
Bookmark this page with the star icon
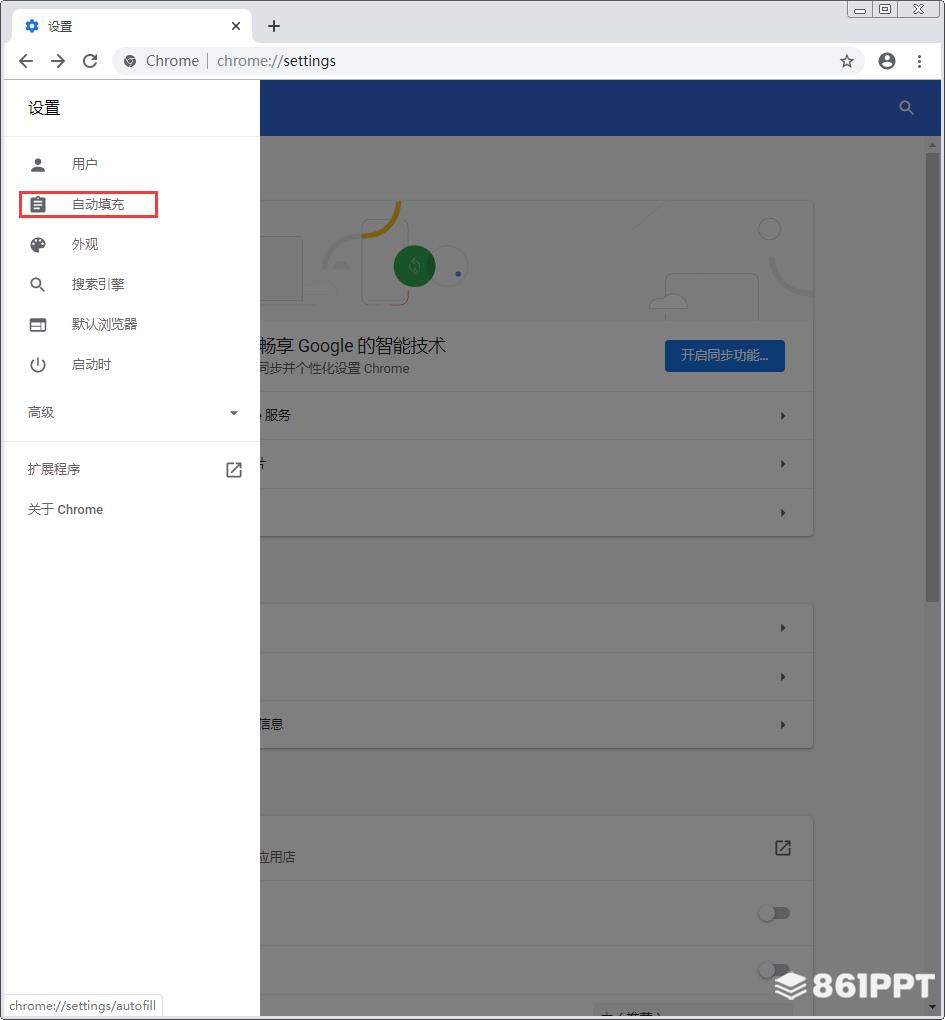tap(846, 61)
